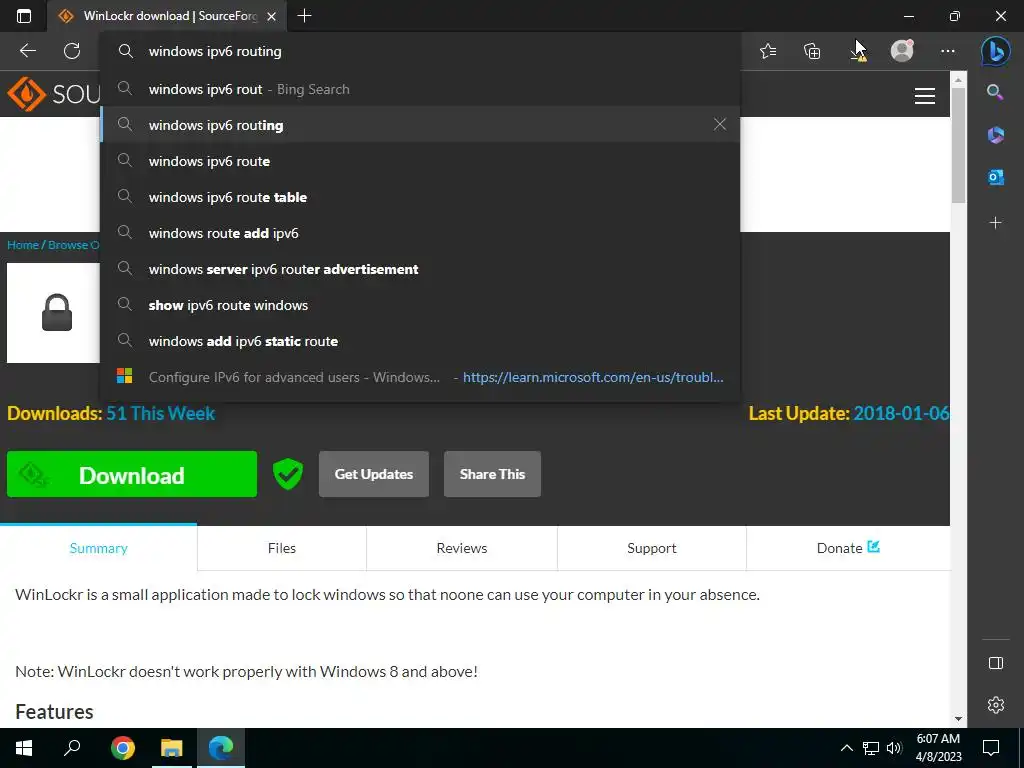Click the scrollbar down arrow
Screen dimensions: 1024x768
[958, 719]
